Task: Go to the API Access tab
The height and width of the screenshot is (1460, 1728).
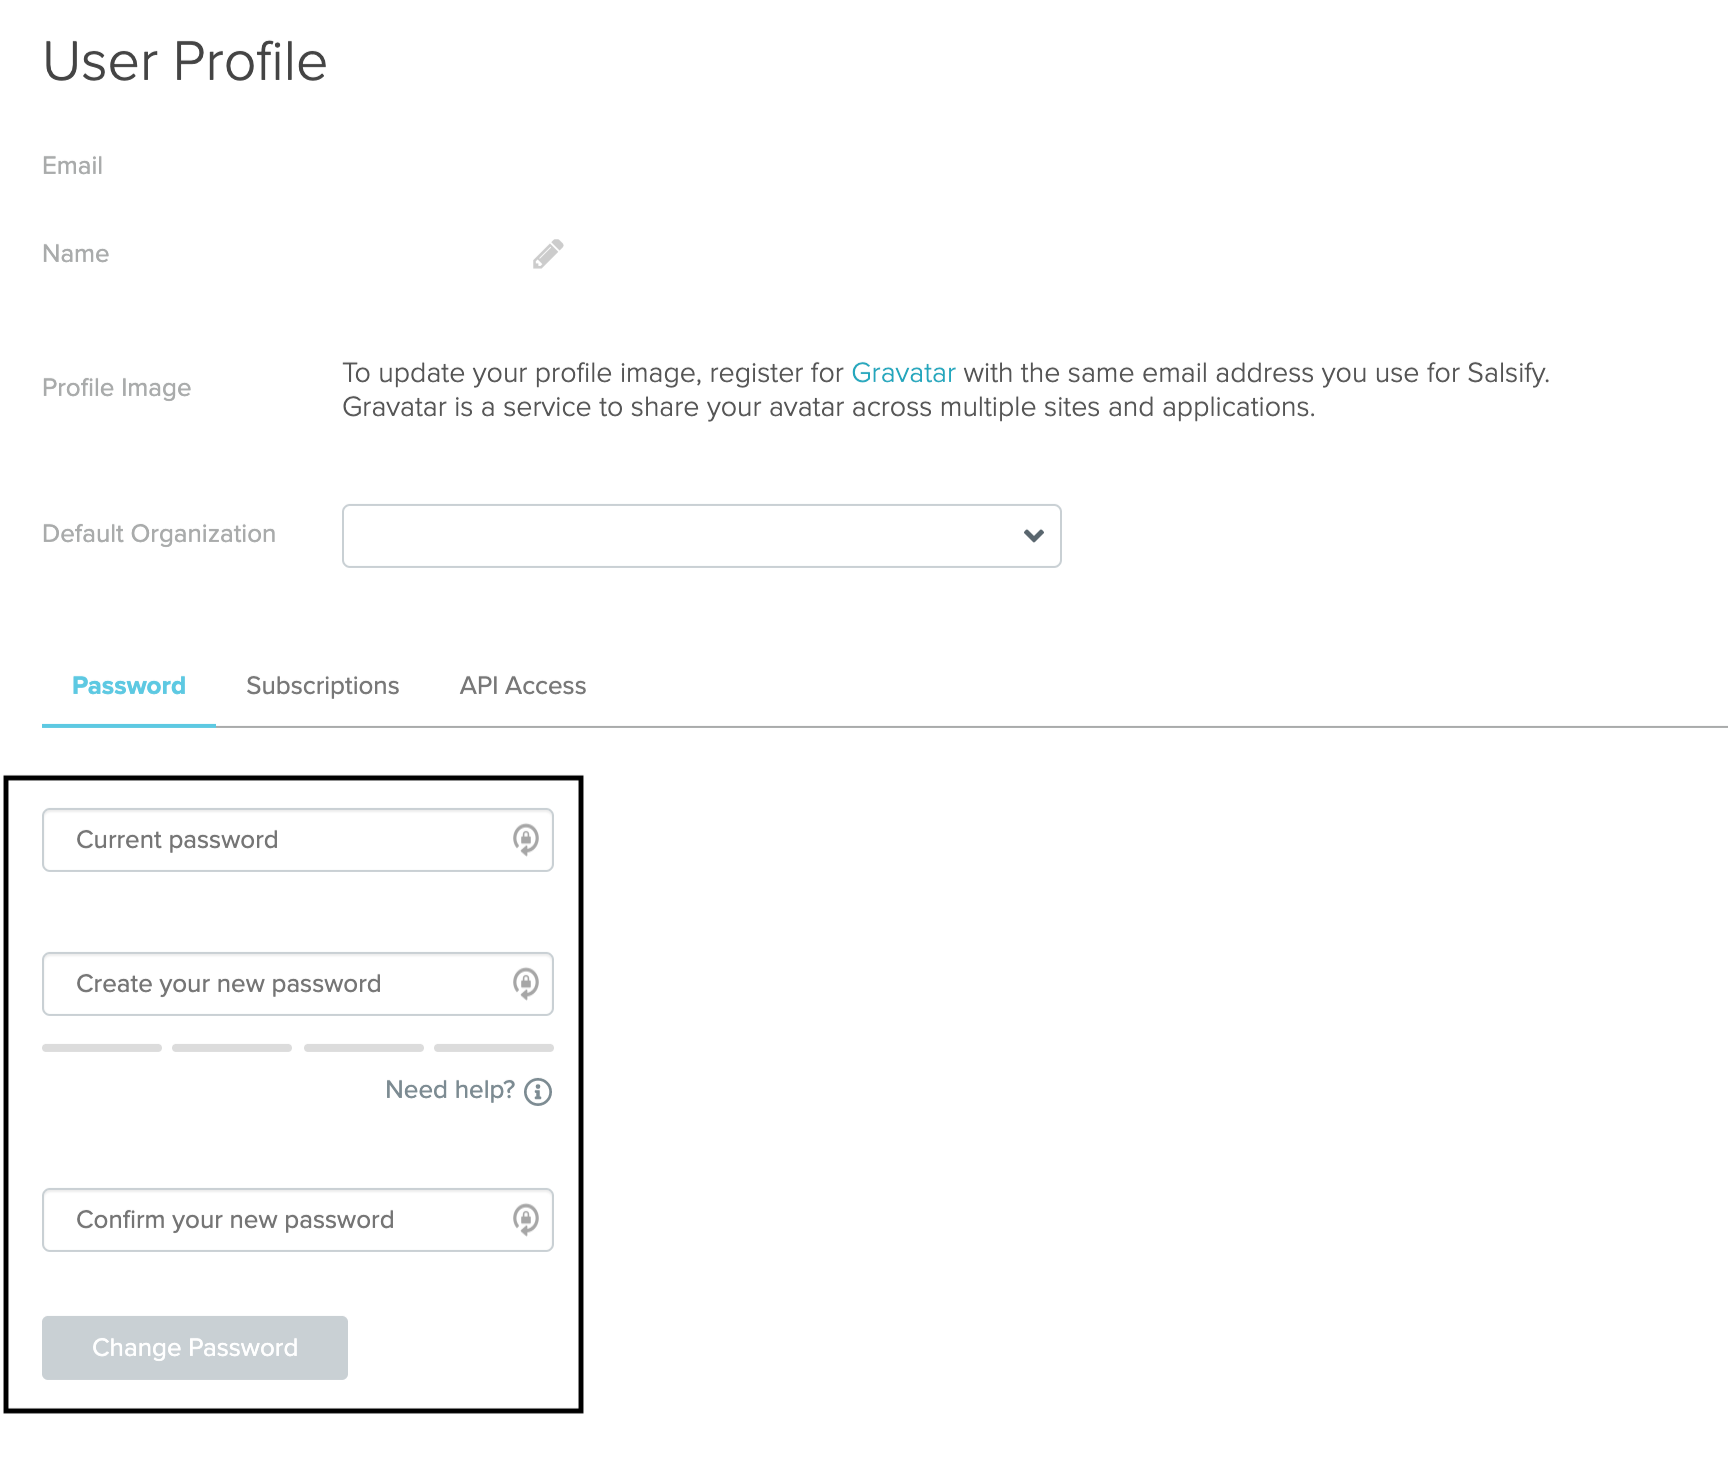Action: click(x=523, y=686)
